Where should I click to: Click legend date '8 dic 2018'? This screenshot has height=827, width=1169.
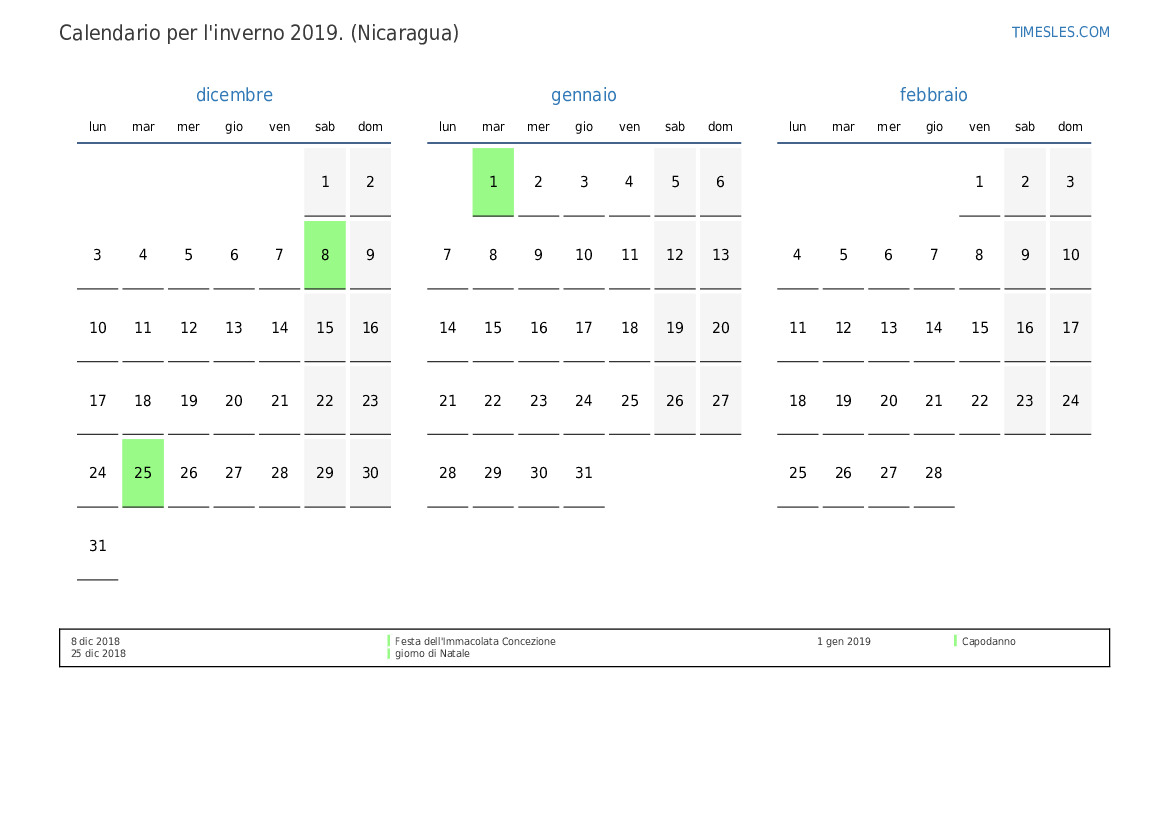95,641
